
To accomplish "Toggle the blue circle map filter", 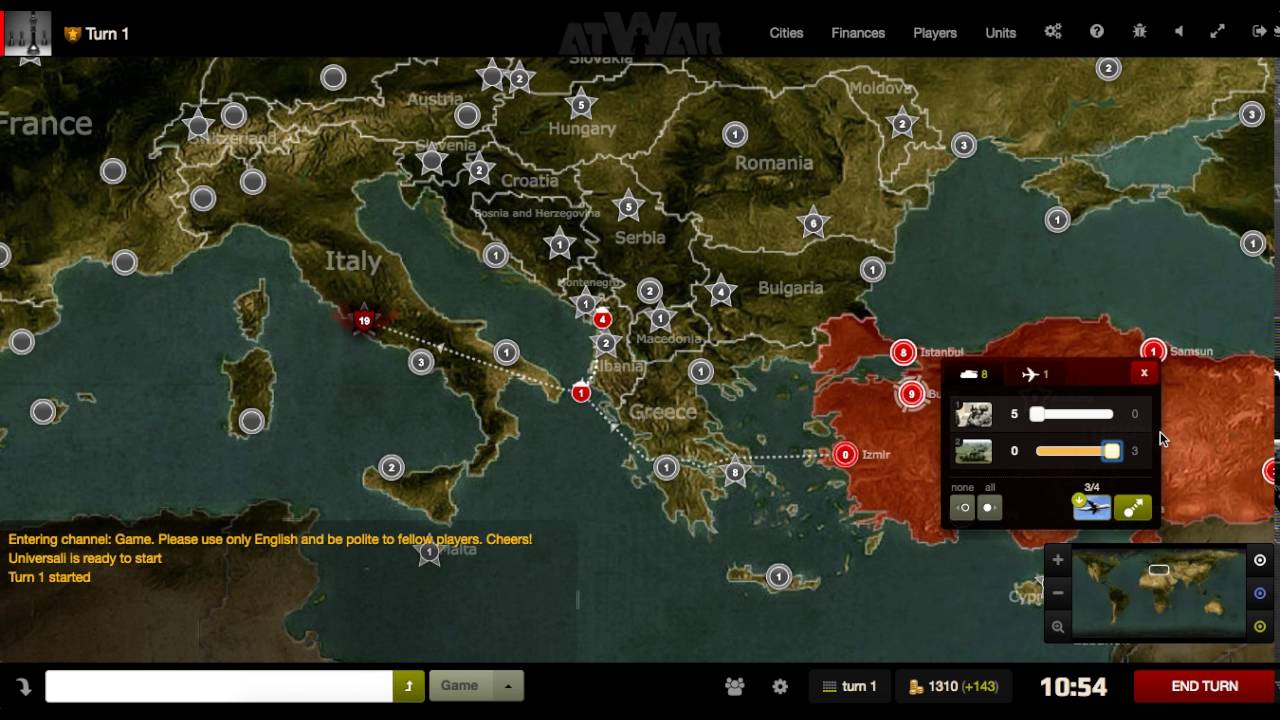I will coord(1260,593).
